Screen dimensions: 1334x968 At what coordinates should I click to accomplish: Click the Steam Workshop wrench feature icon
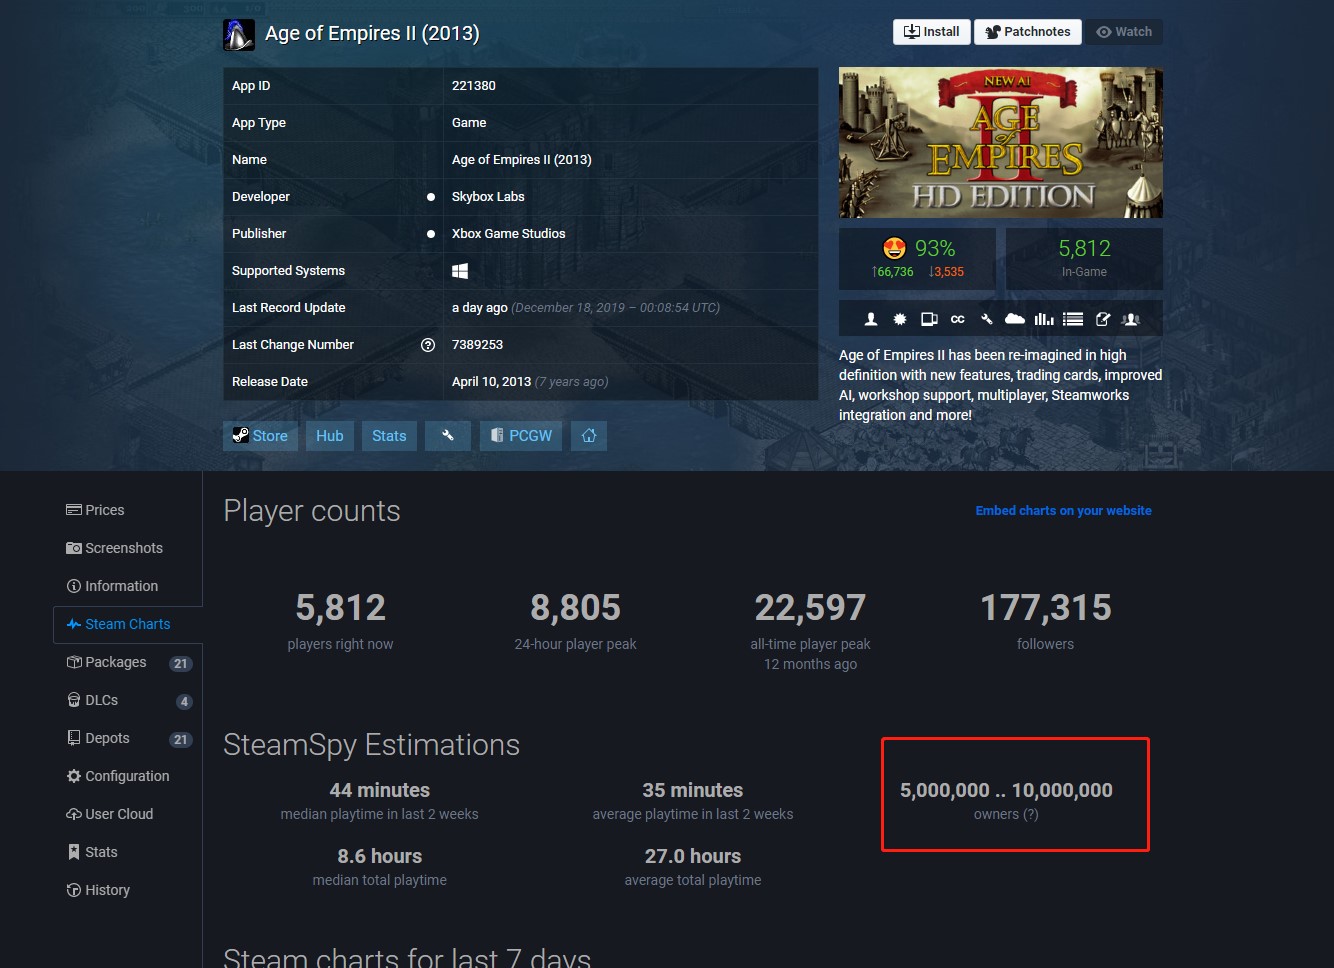point(986,319)
